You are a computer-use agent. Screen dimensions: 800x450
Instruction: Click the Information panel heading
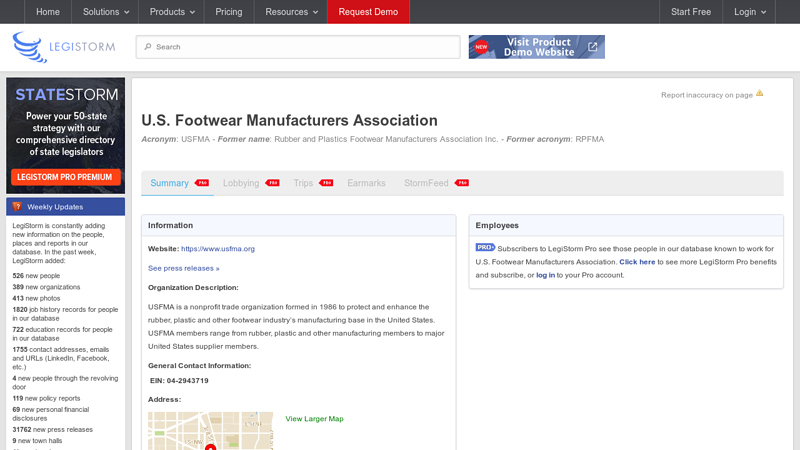(170, 225)
